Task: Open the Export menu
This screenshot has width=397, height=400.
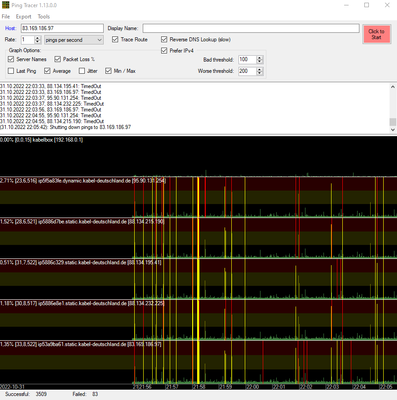Action: point(23,17)
